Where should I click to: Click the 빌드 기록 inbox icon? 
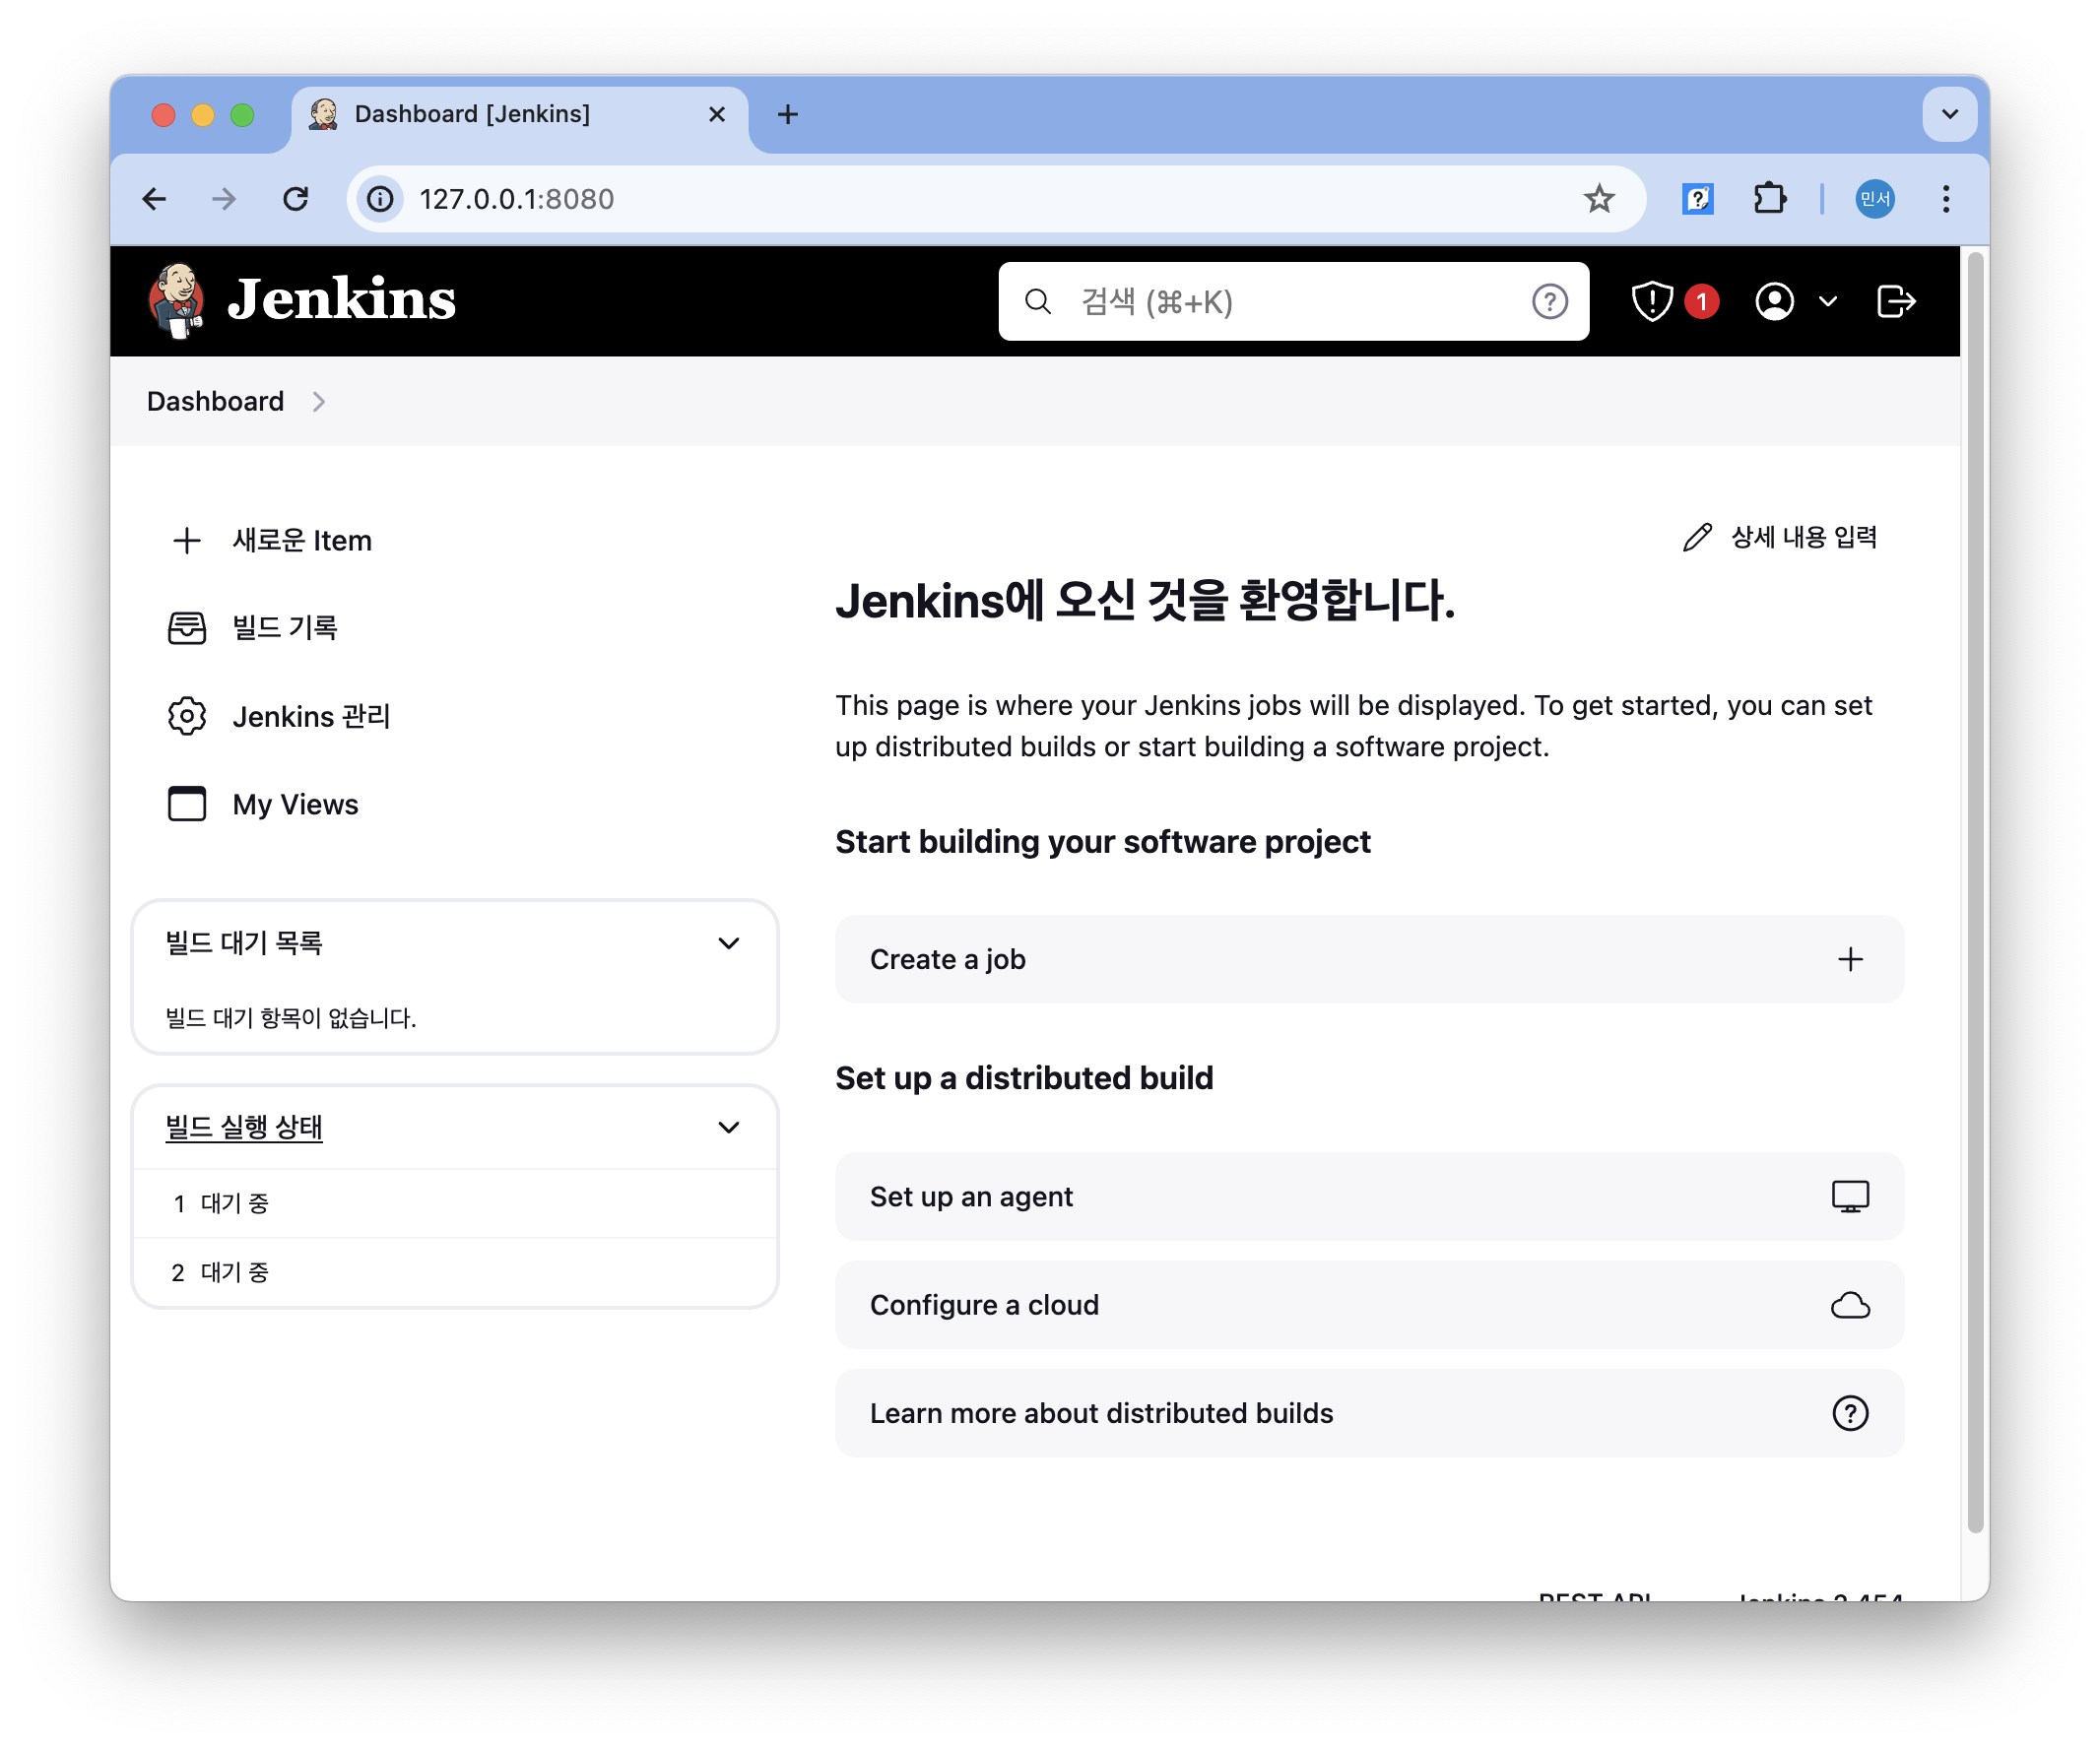tap(187, 628)
